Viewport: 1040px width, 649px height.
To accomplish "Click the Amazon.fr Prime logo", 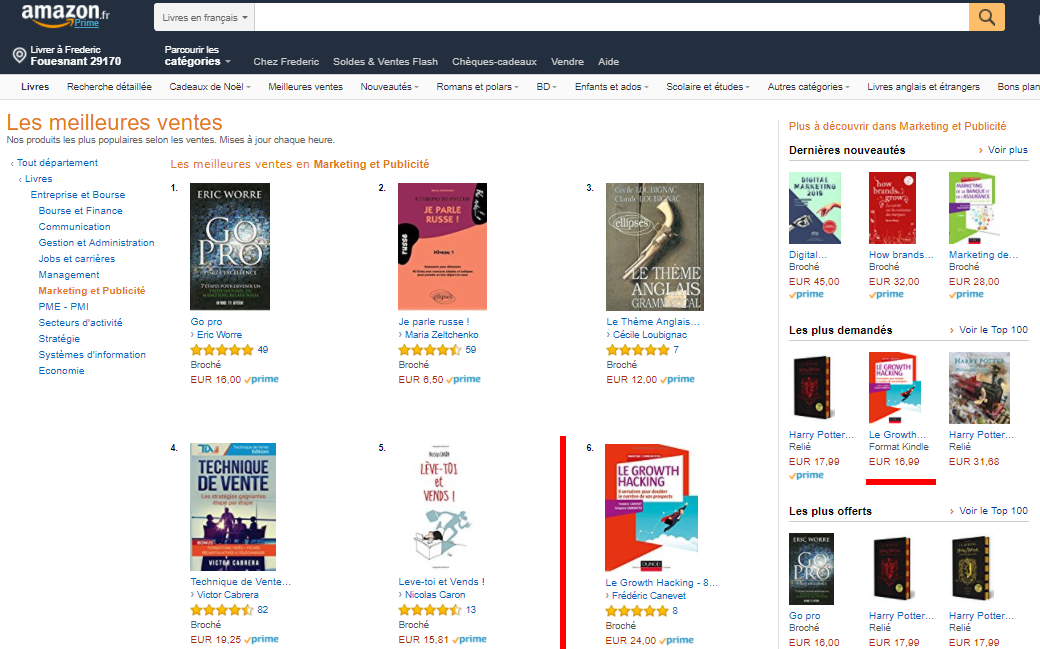I will [66, 16].
